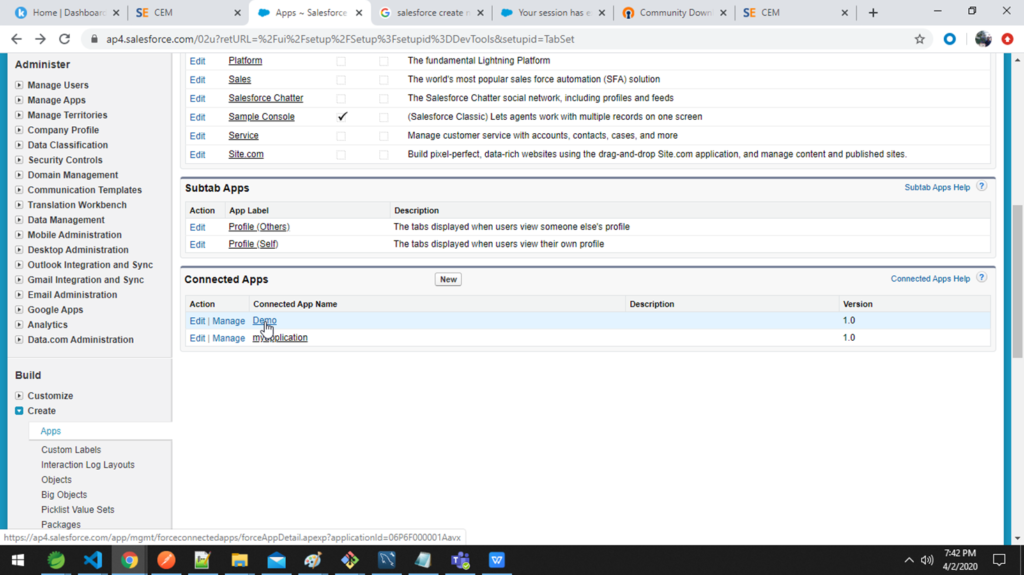This screenshot has height=575, width=1024.
Task: Toggle second checkbox in Platform row
Action: (x=383, y=61)
